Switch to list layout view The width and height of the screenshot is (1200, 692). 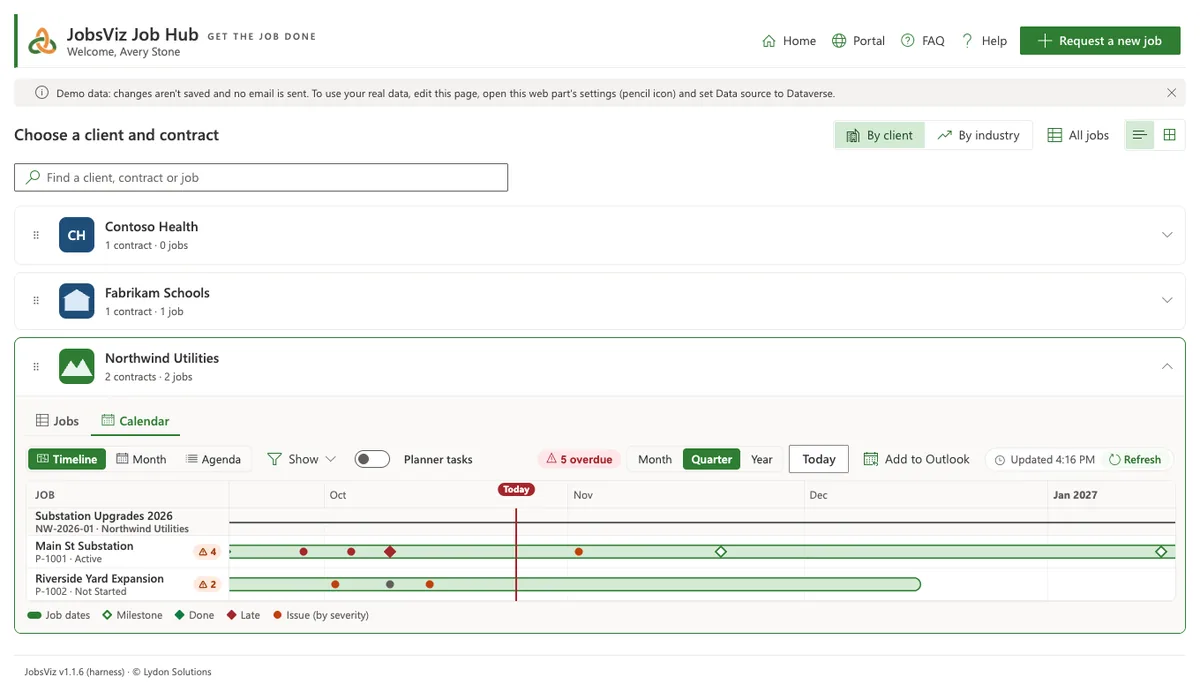[x=1139, y=135]
